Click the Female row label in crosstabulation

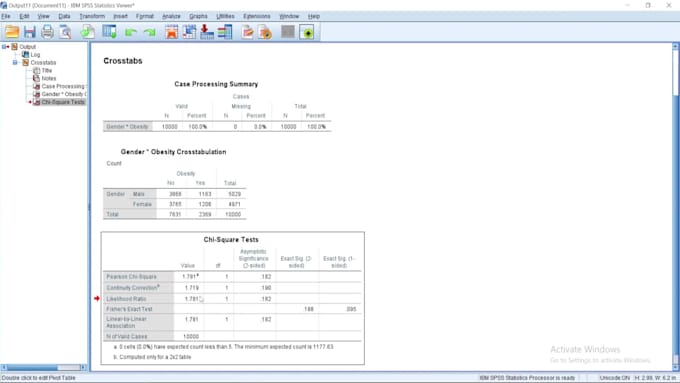coord(142,204)
